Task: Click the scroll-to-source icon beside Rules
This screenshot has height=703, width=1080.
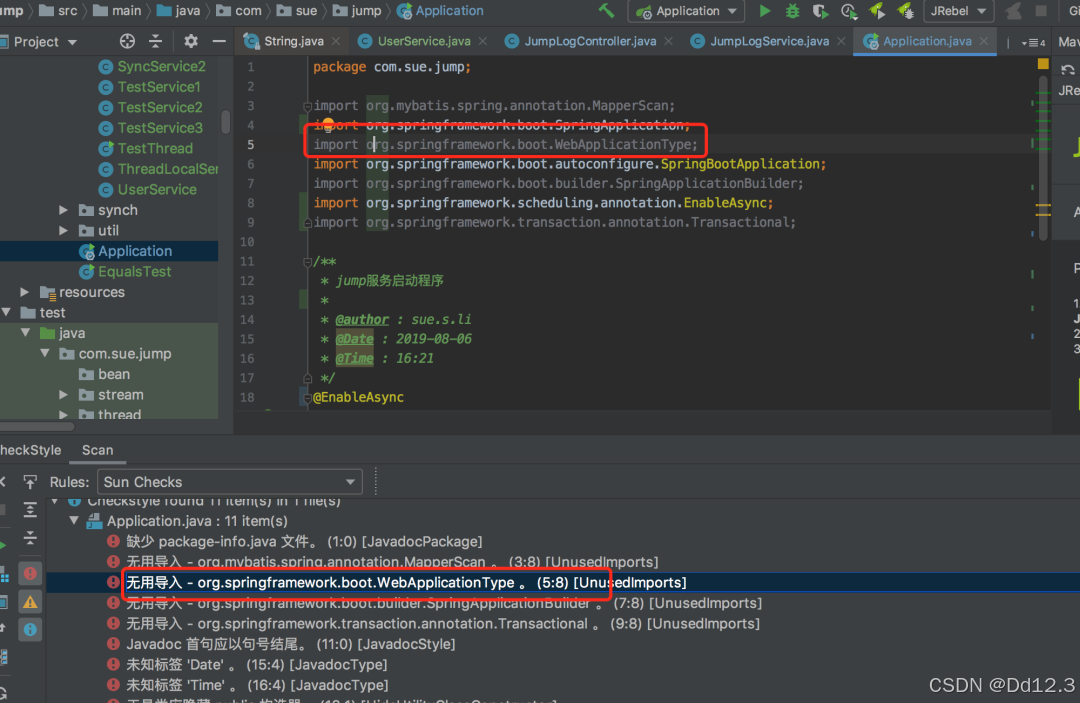Action: pyautogui.click(x=30, y=481)
